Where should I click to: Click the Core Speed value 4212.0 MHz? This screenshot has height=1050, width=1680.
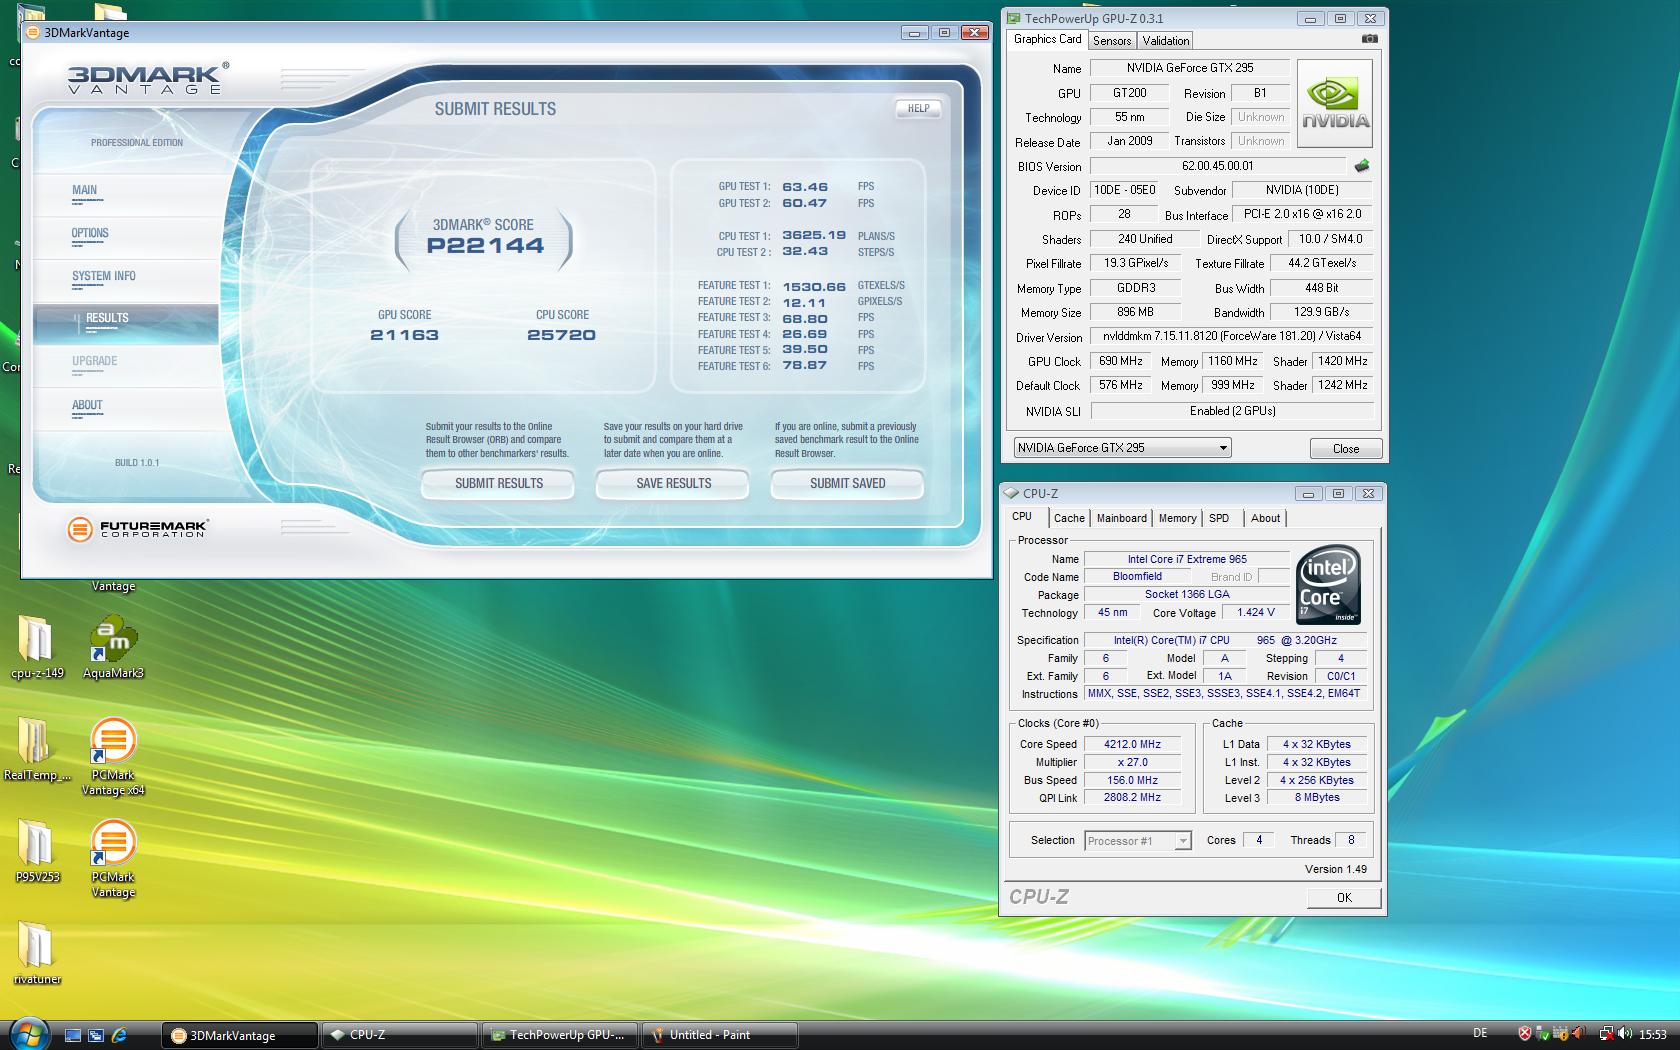(x=1132, y=744)
